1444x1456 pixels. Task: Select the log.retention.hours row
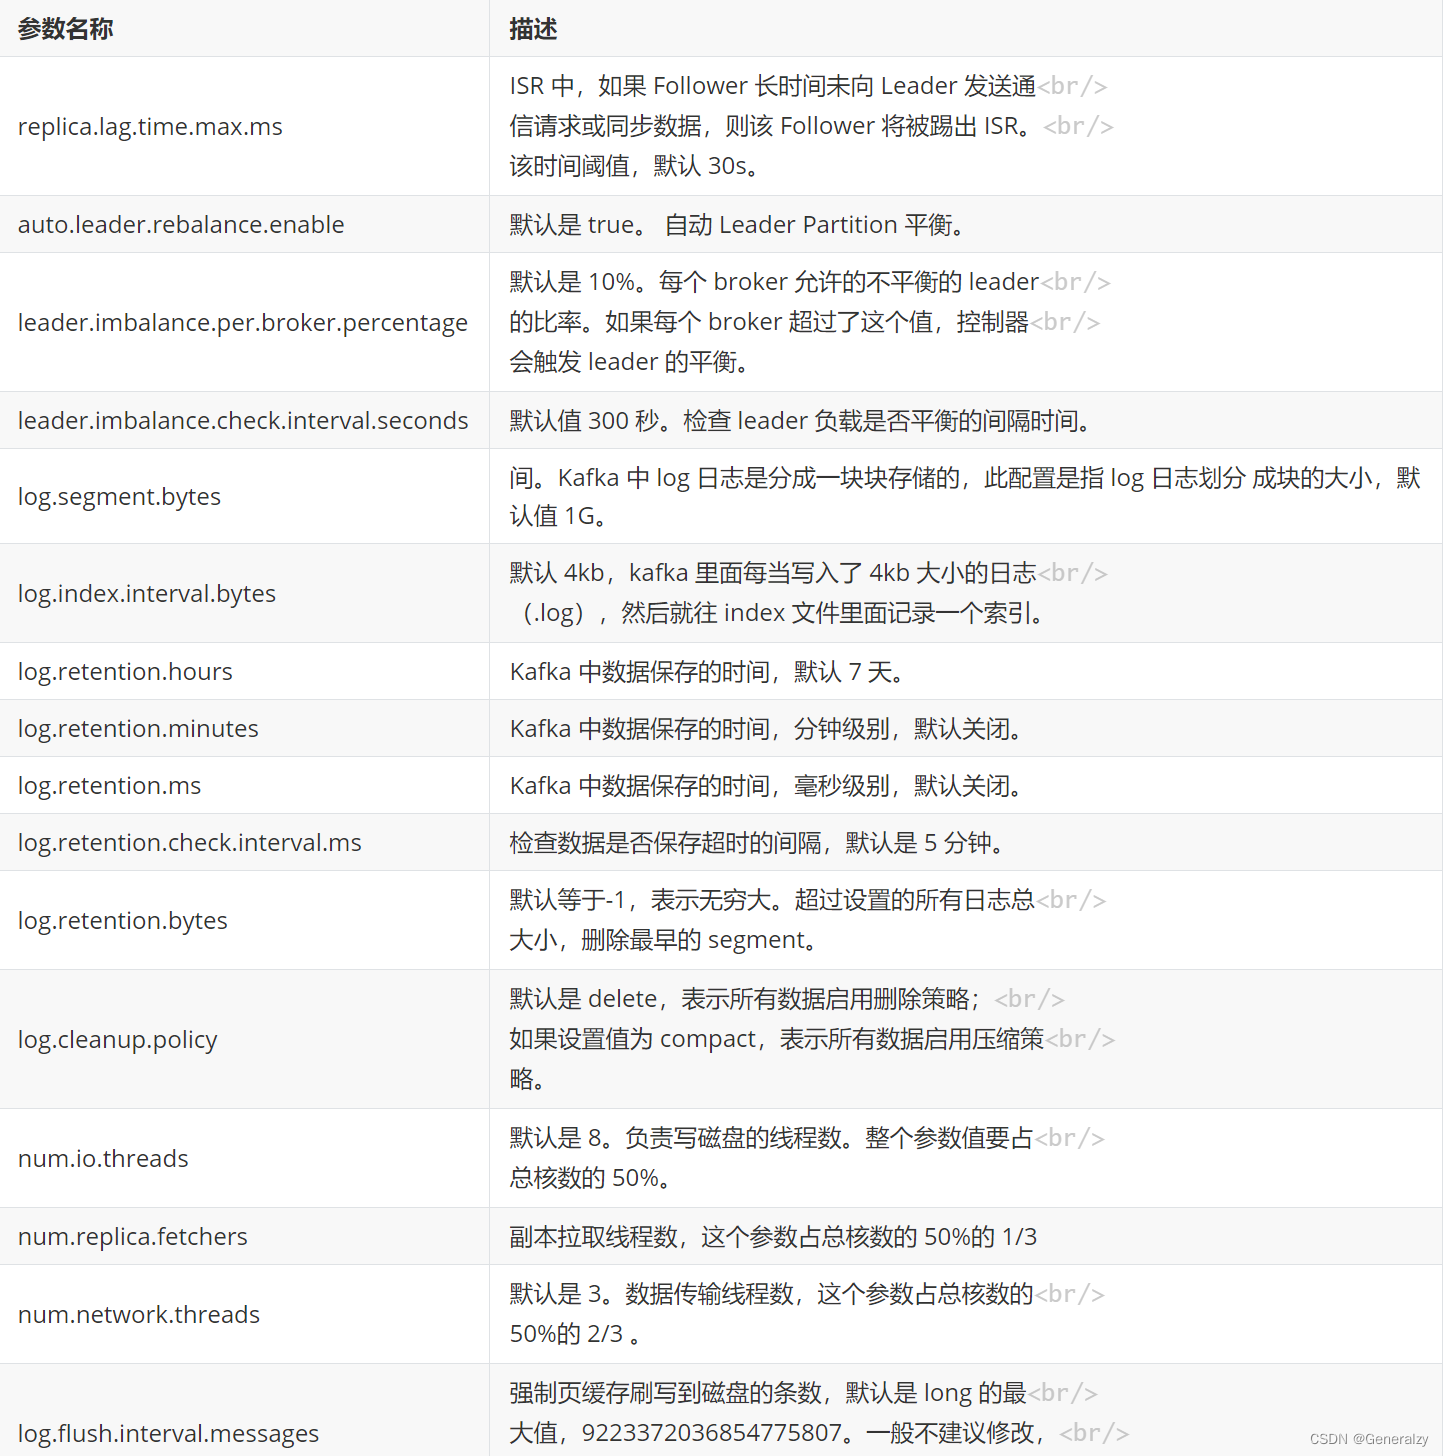[125, 671]
